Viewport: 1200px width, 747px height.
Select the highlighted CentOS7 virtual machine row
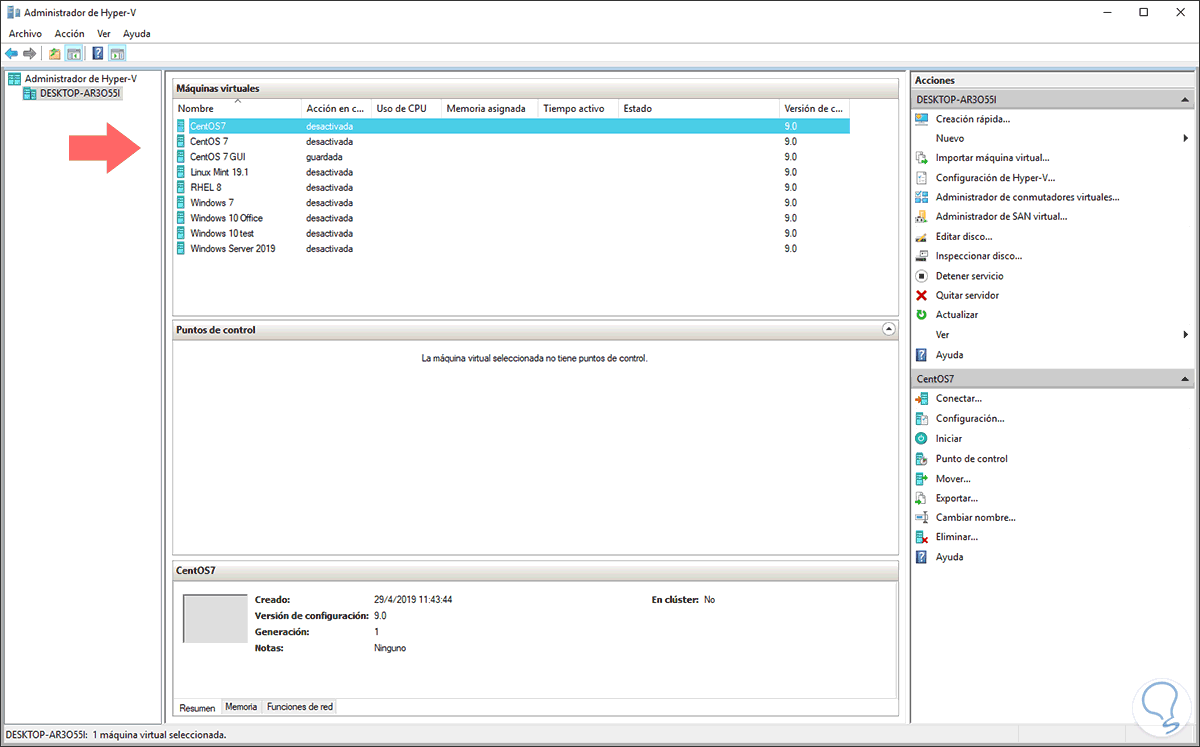tap(512, 126)
